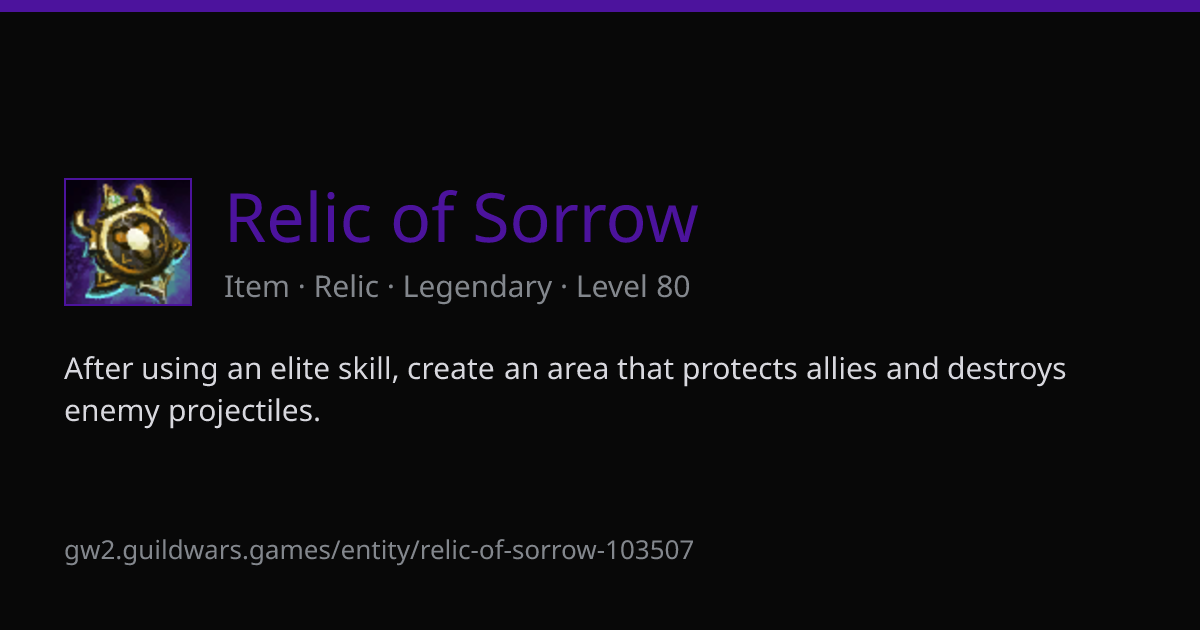Select the word Sorrow in the title
Screen dimensions: 1200x630
point(585,217)
